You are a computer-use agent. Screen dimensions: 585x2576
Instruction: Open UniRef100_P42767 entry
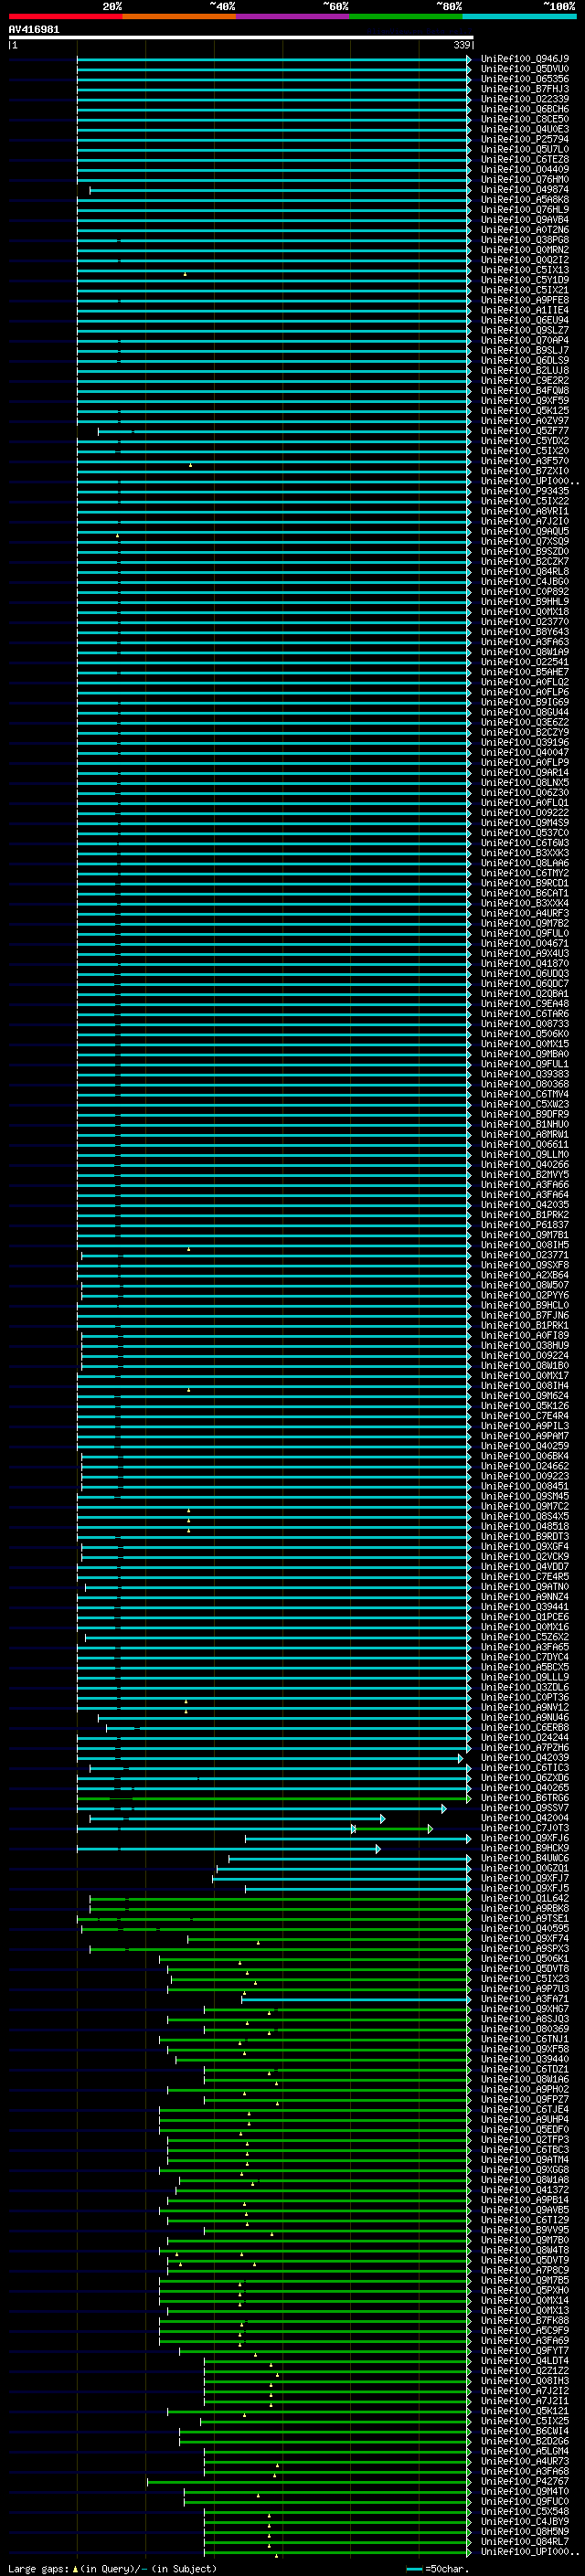(525, 2481)
